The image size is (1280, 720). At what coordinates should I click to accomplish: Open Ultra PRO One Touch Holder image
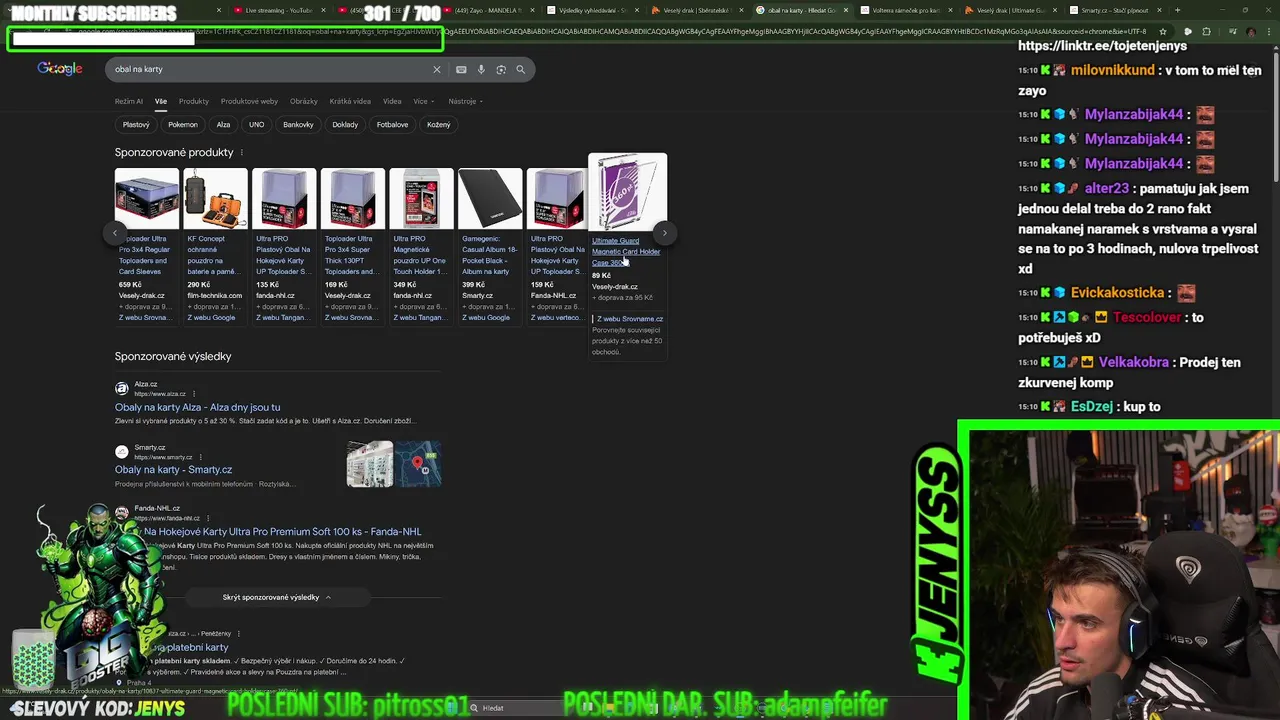click(x=421, y=199)
